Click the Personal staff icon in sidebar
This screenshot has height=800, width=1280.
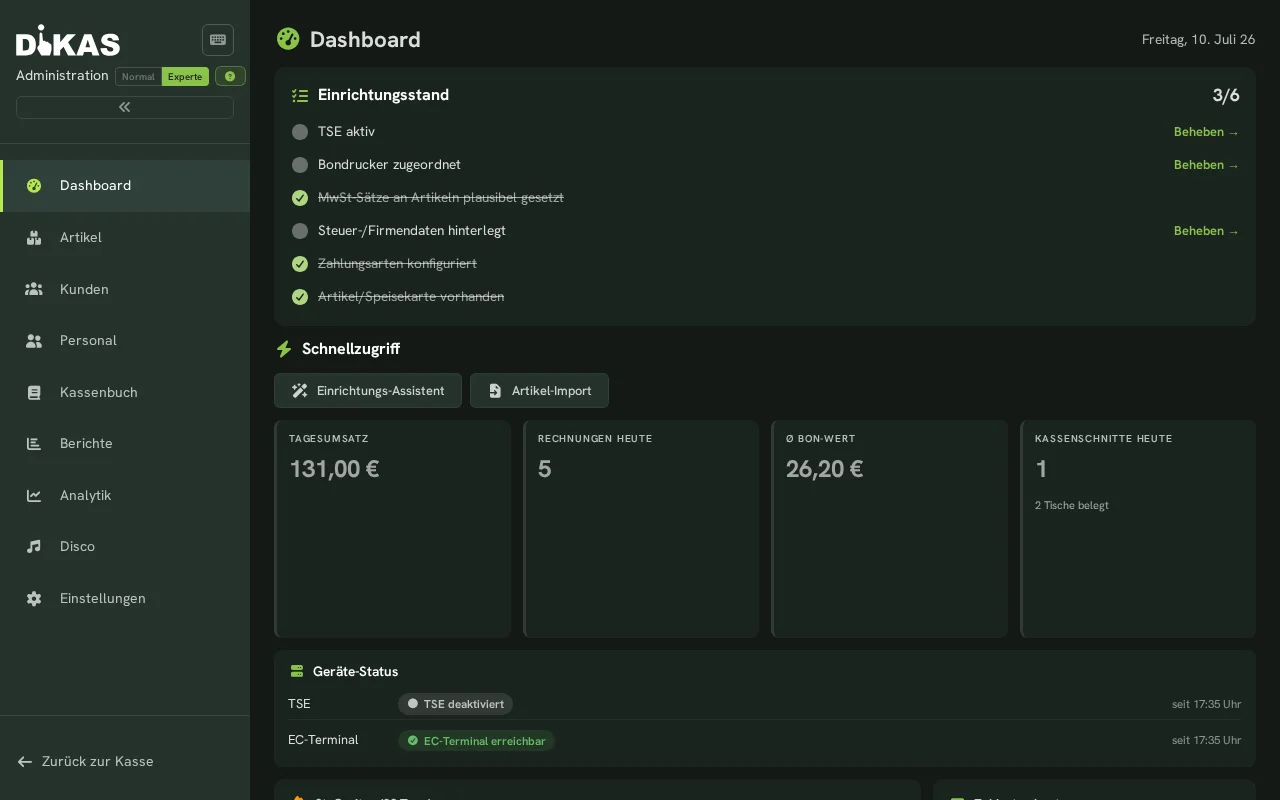34,340
